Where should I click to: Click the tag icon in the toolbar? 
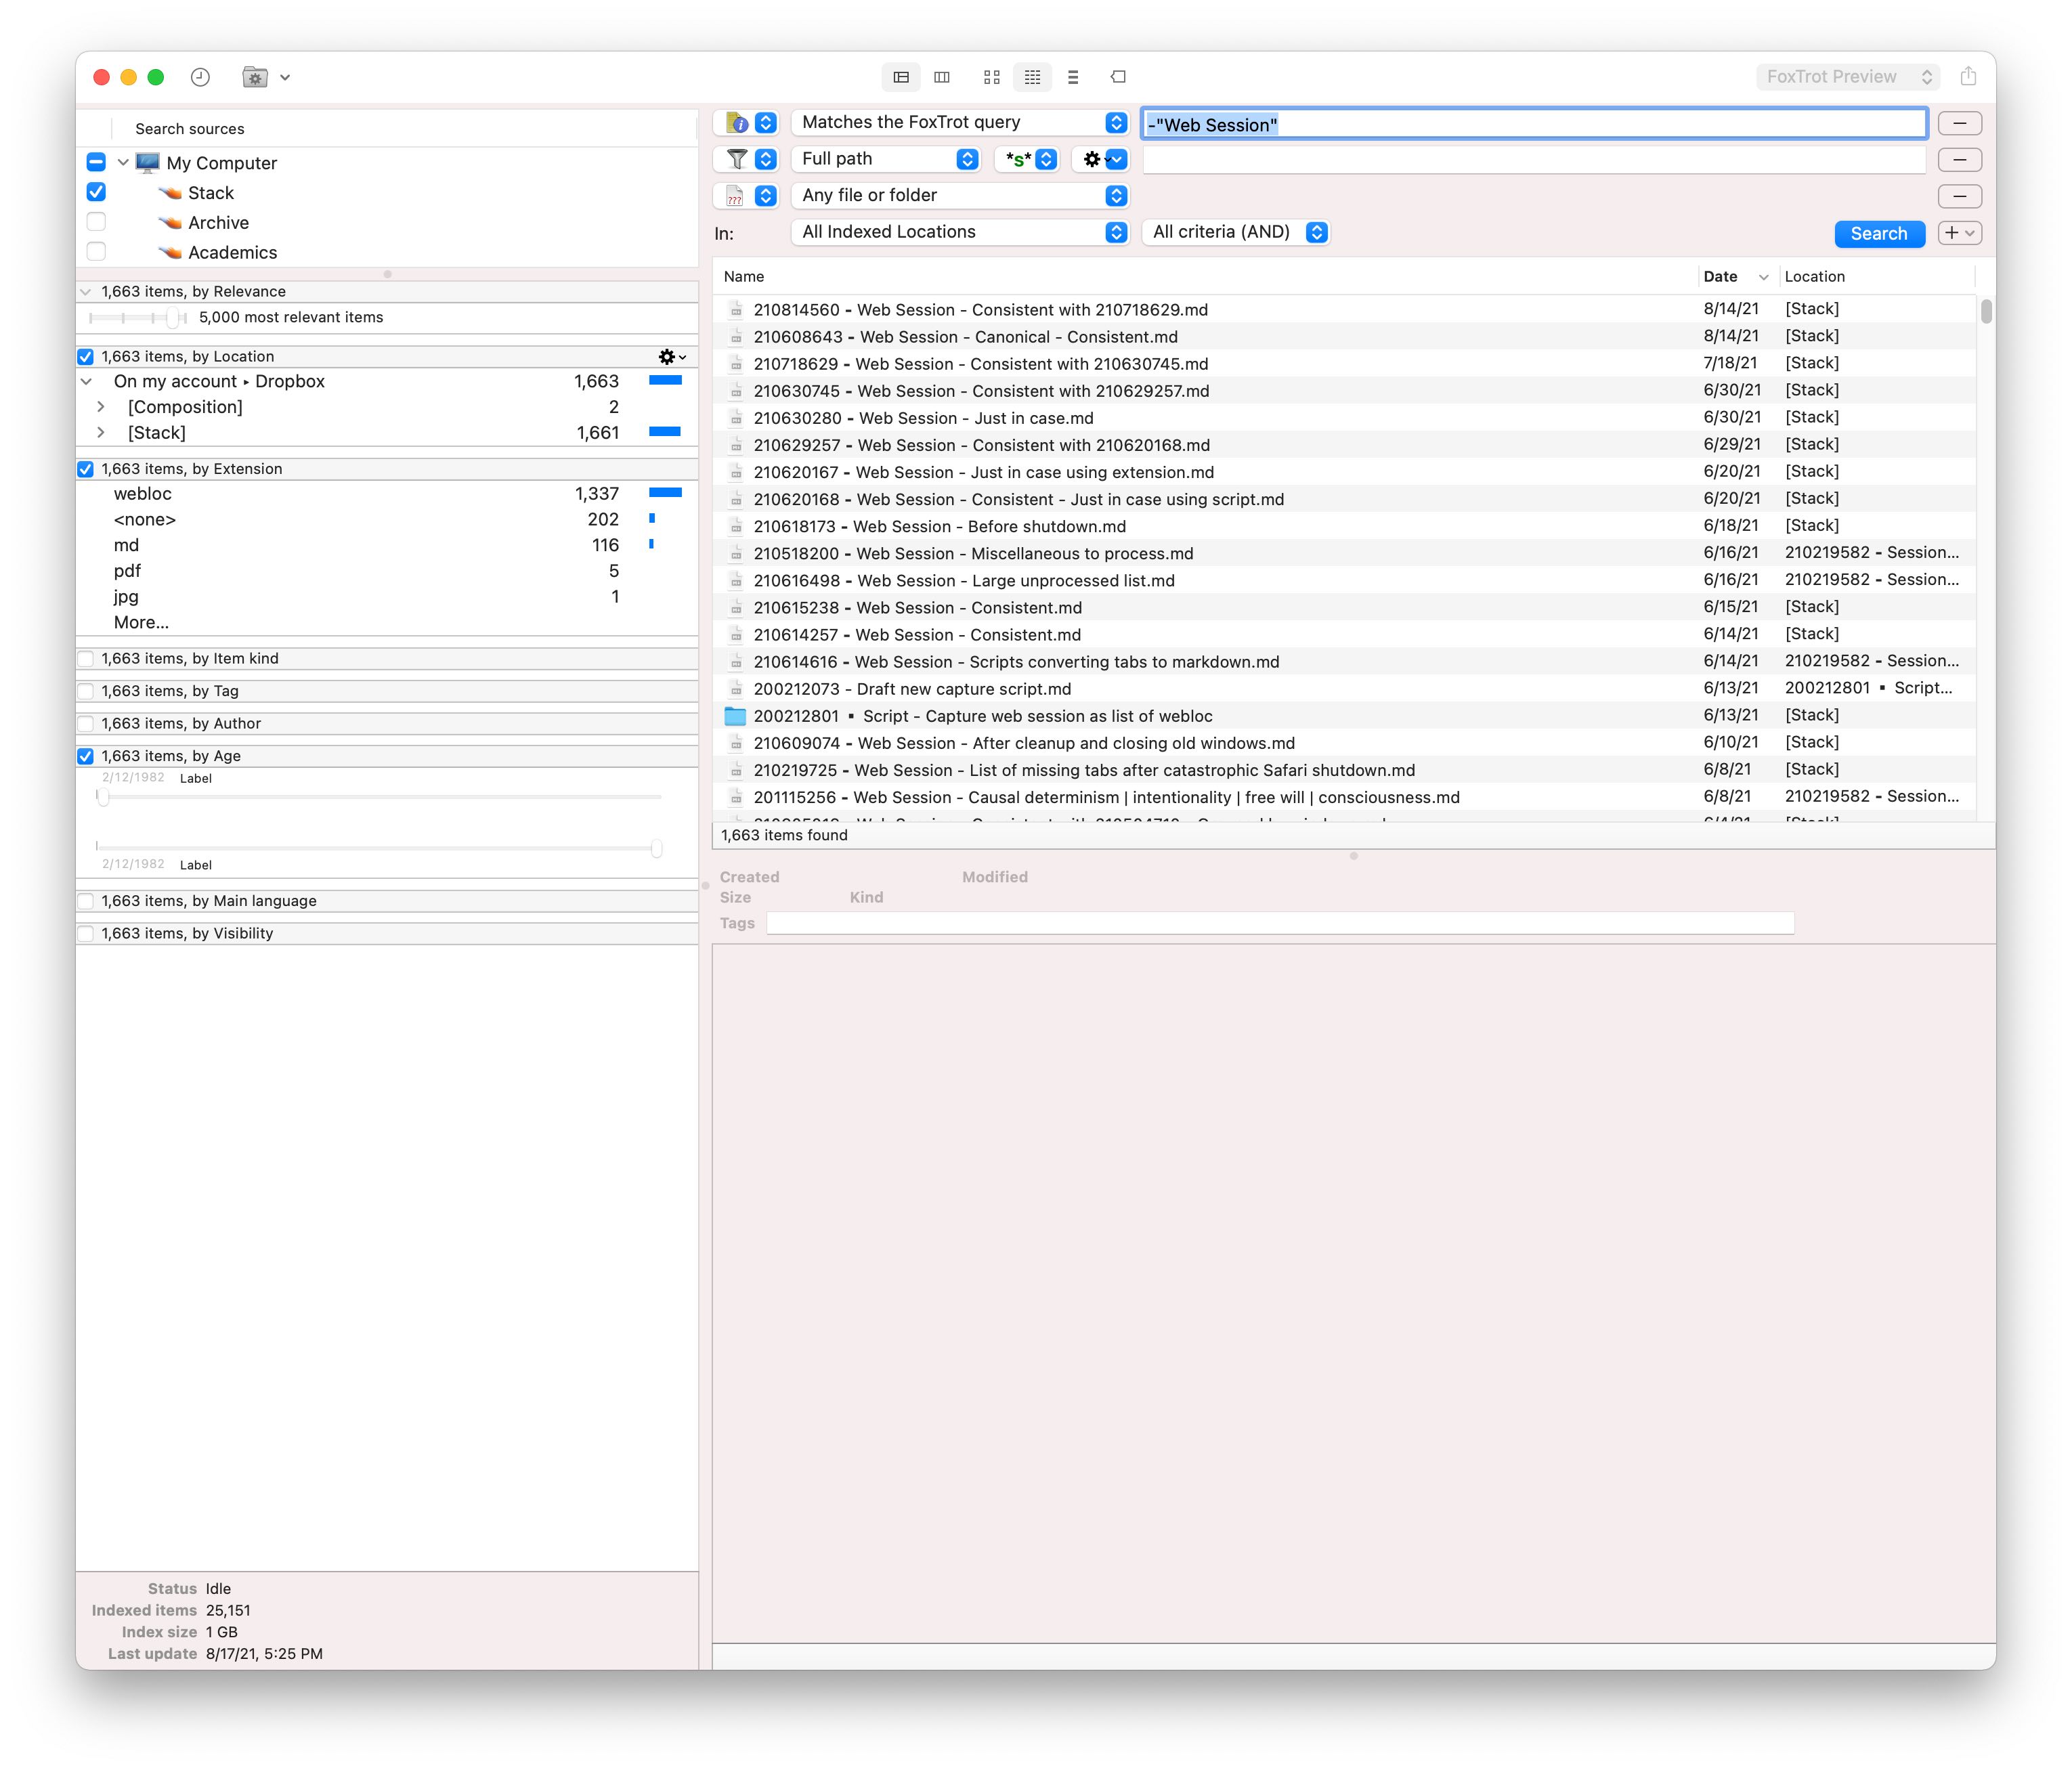1118,77
